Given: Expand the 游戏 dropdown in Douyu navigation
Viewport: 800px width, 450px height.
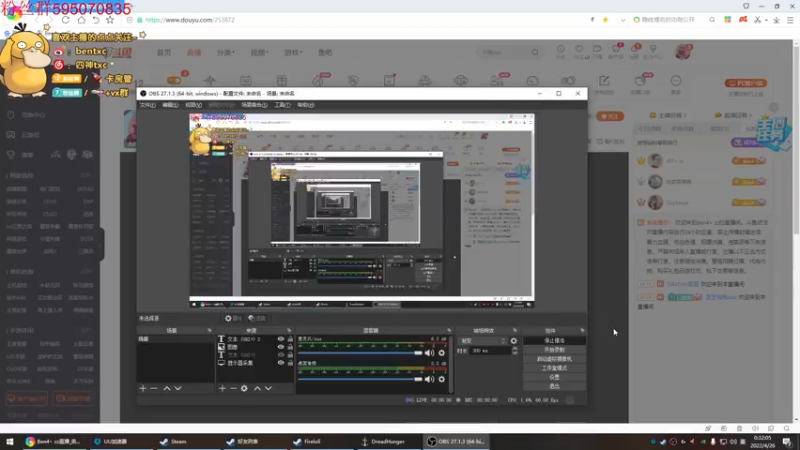Looking at the screenshot, I should (293, 52).
